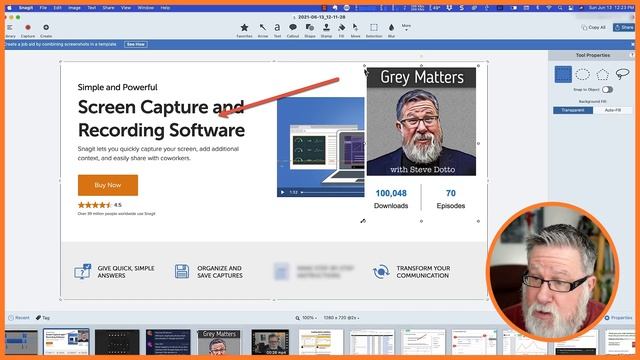640x360 pixels.
Task: Click the Recent filter in tray
Action: pyautogui.click(x=19, y=318)
